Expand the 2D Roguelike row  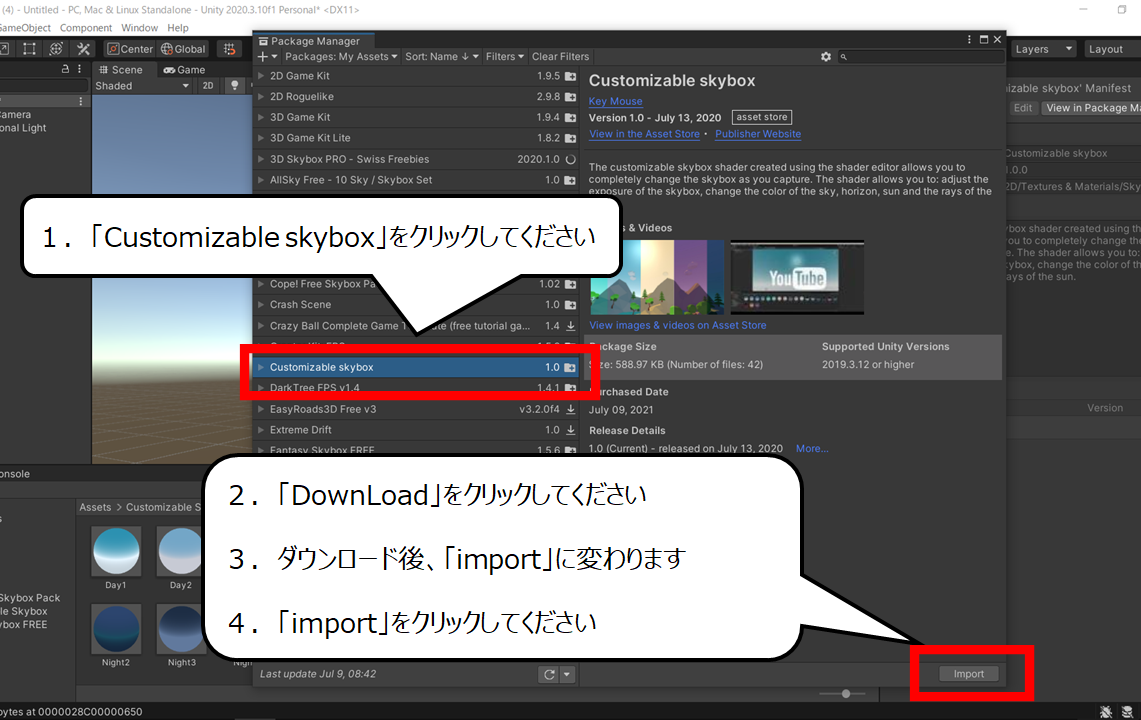tap(261, 96)
